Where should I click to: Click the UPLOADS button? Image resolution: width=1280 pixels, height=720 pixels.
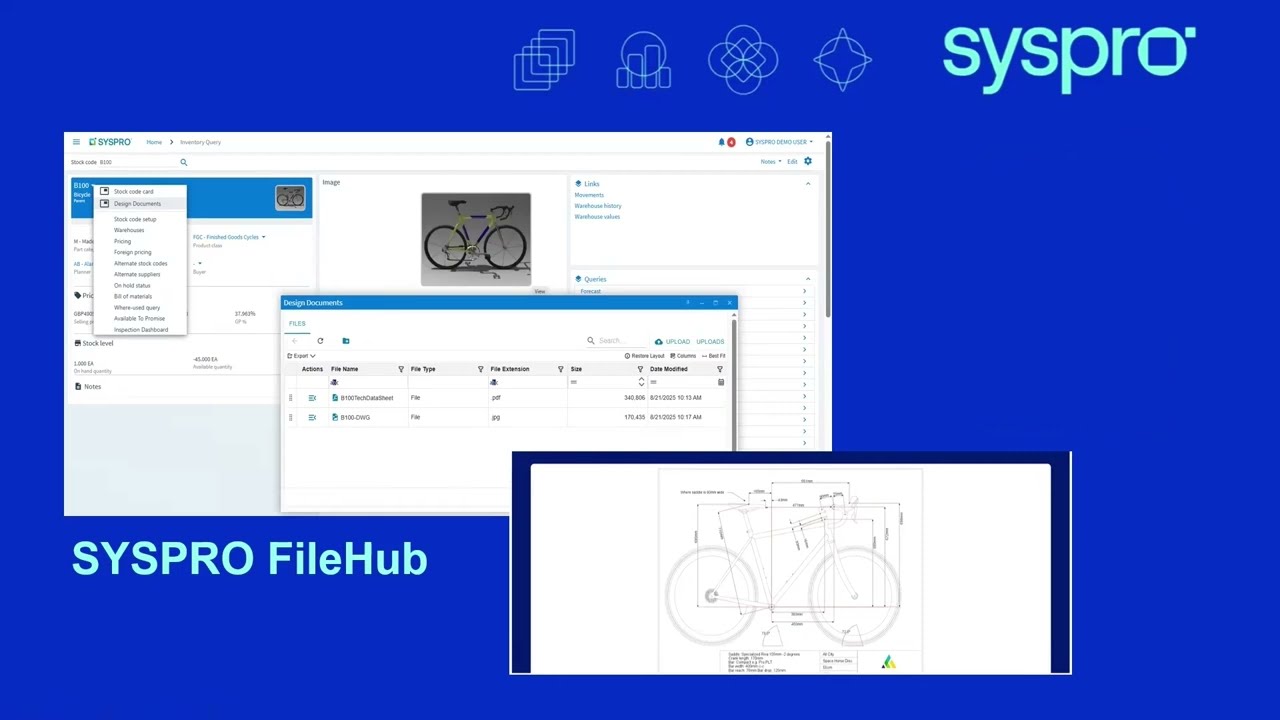(x=710, y=341)
